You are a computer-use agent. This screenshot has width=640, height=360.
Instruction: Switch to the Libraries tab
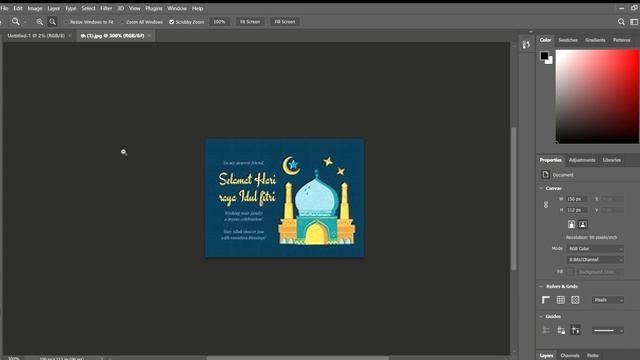coord(612,160)
